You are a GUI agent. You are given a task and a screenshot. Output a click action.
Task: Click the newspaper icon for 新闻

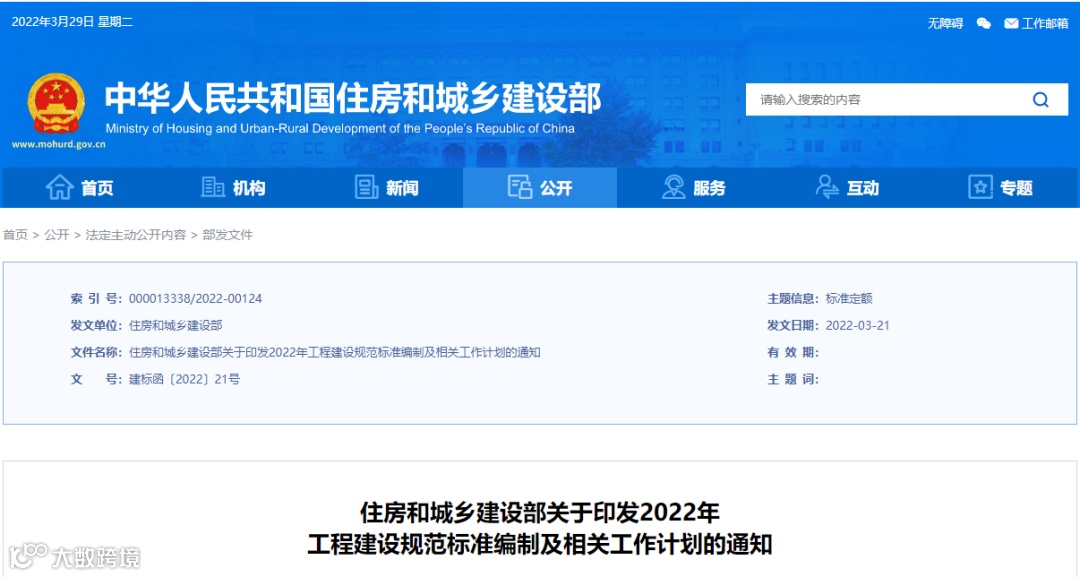(x=366, y=187)
